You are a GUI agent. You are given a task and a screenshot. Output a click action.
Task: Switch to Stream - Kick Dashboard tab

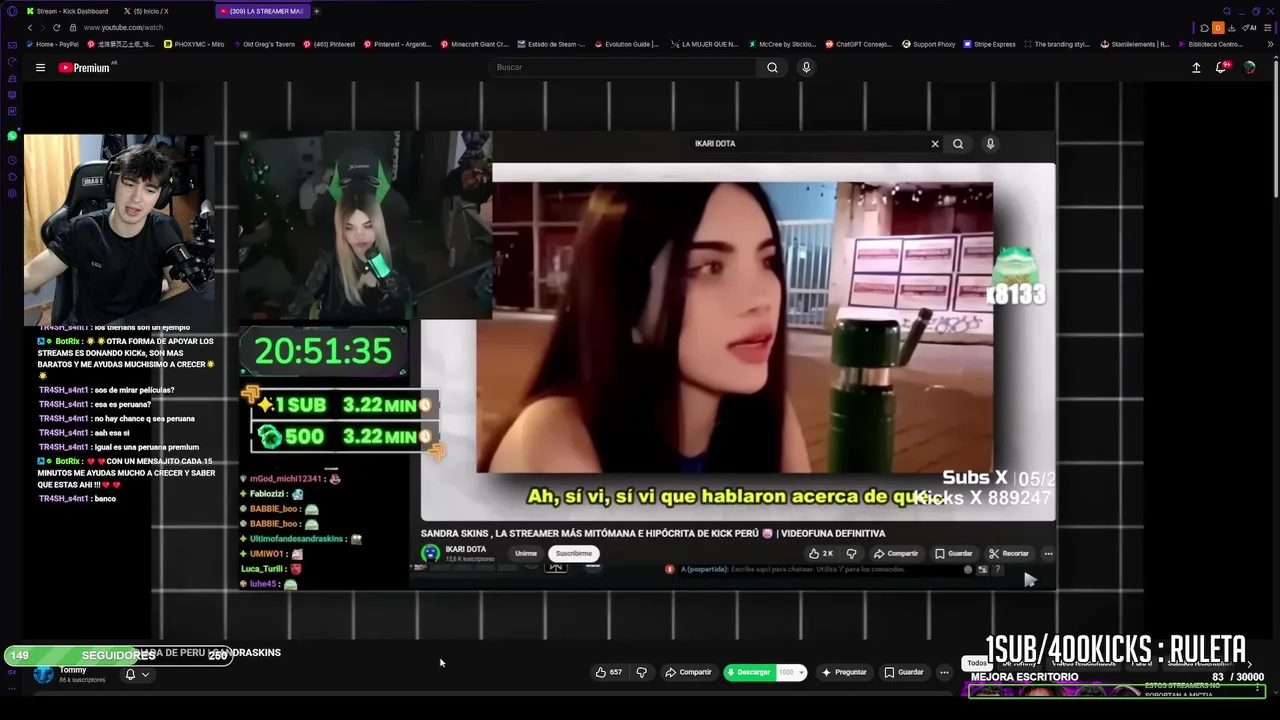point(66,11)
